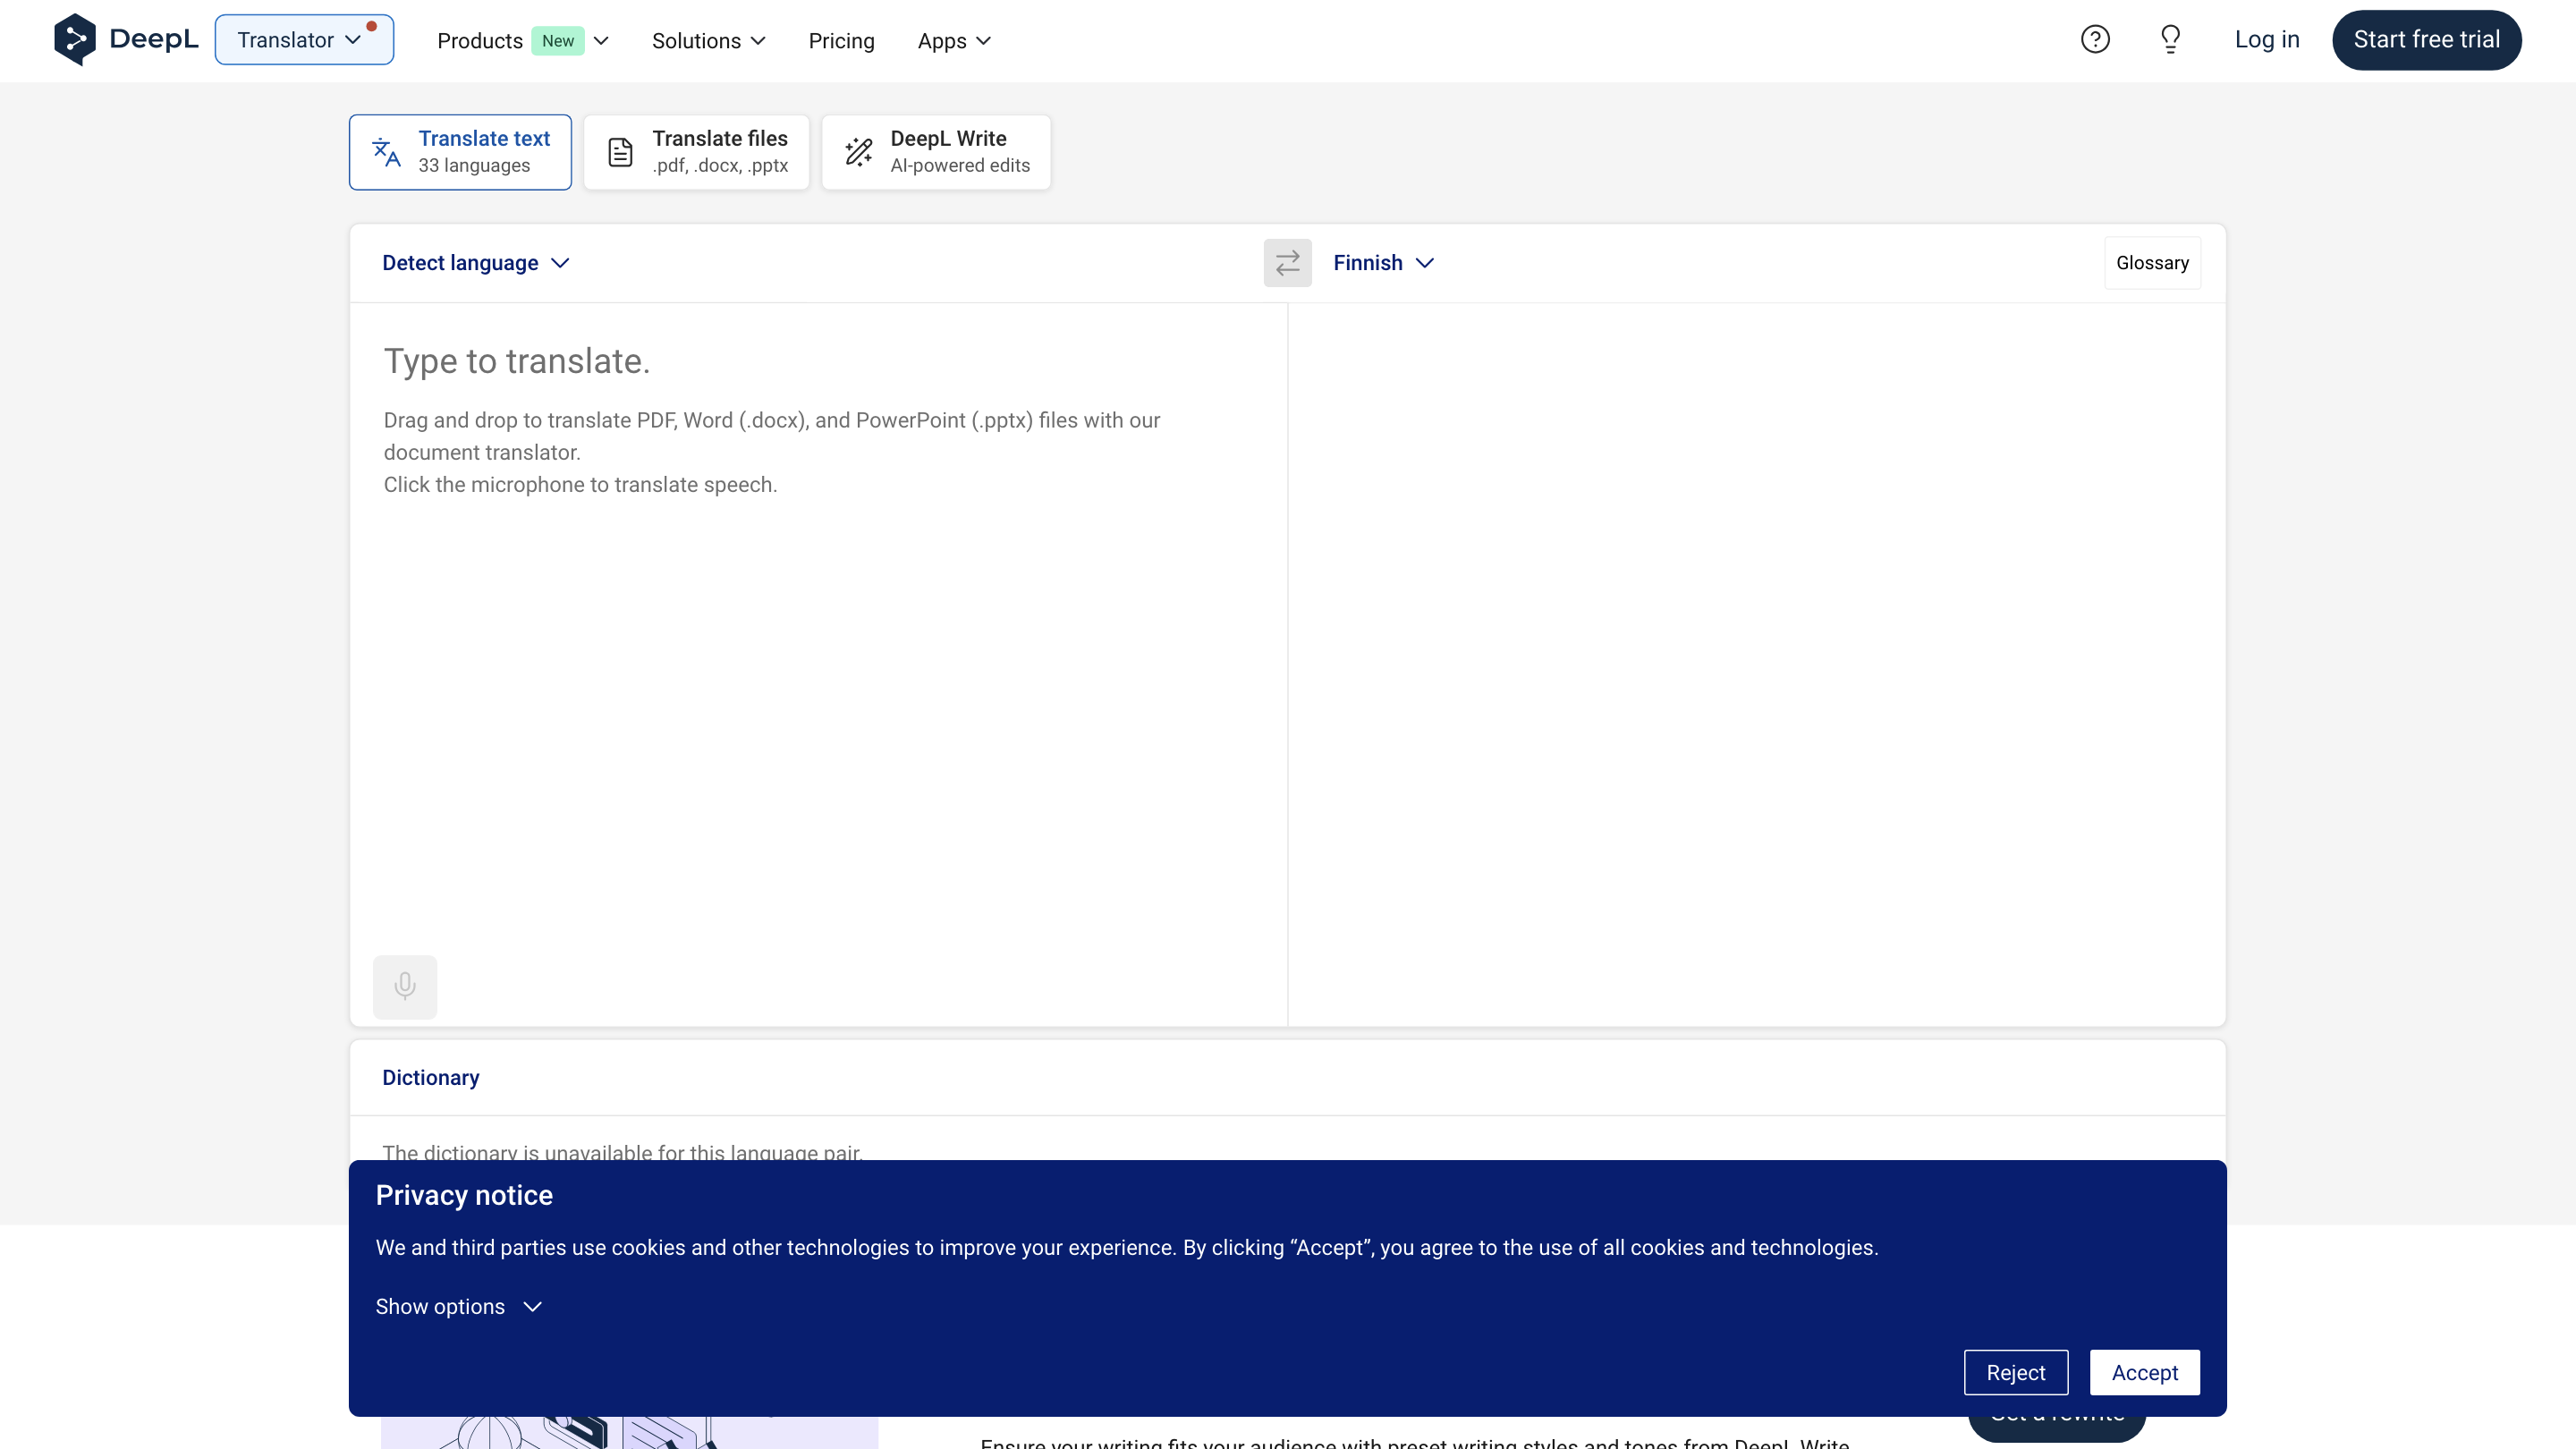Open the Finnish target language dropdown

pyautogui.click(x=1383, y=262)
